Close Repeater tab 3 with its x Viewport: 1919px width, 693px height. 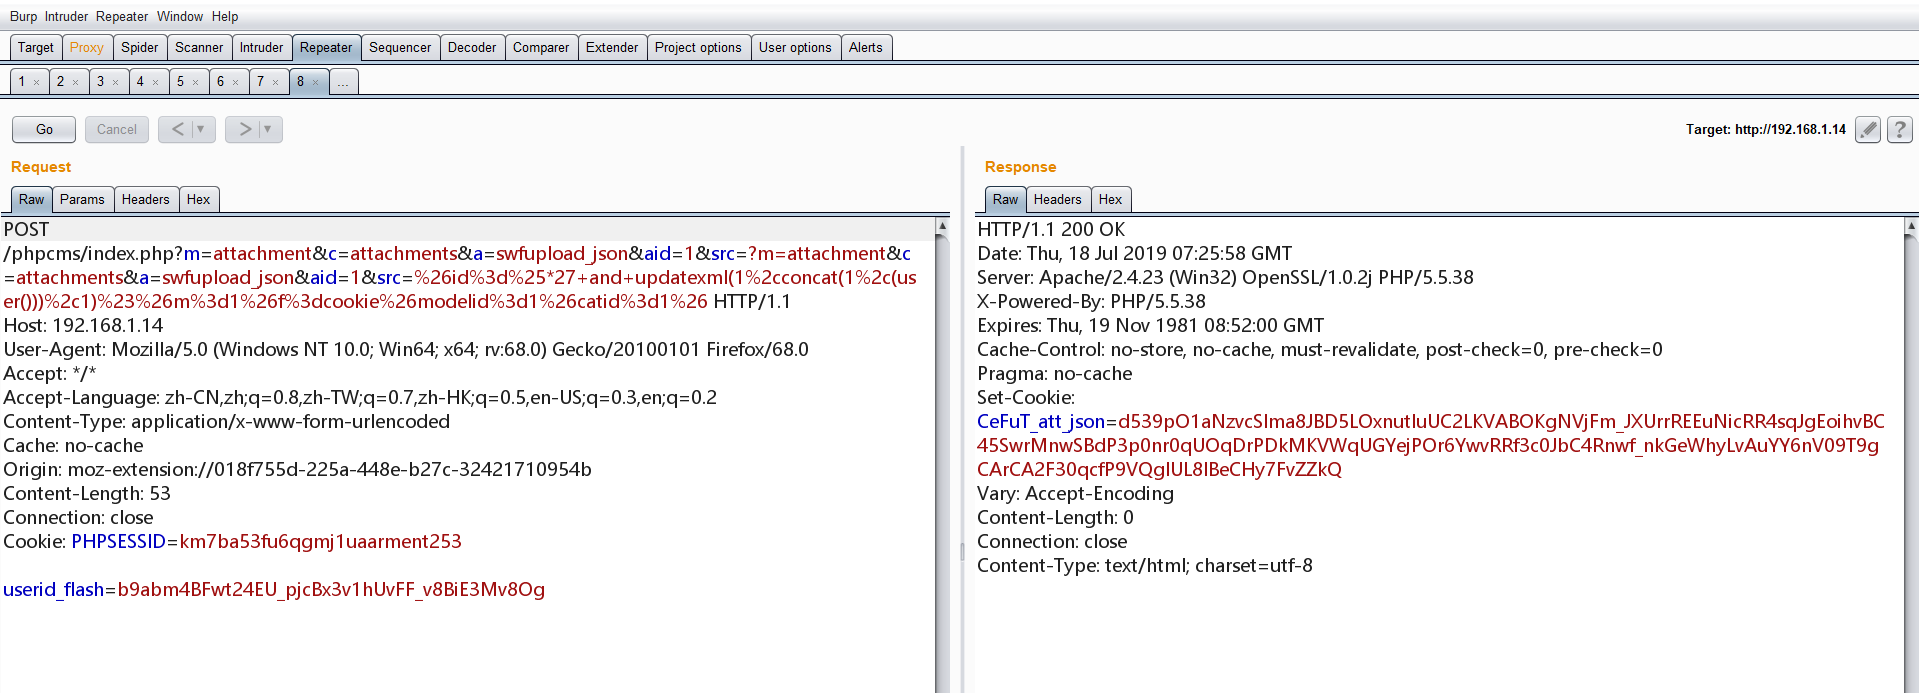click(x=115, y=83)
